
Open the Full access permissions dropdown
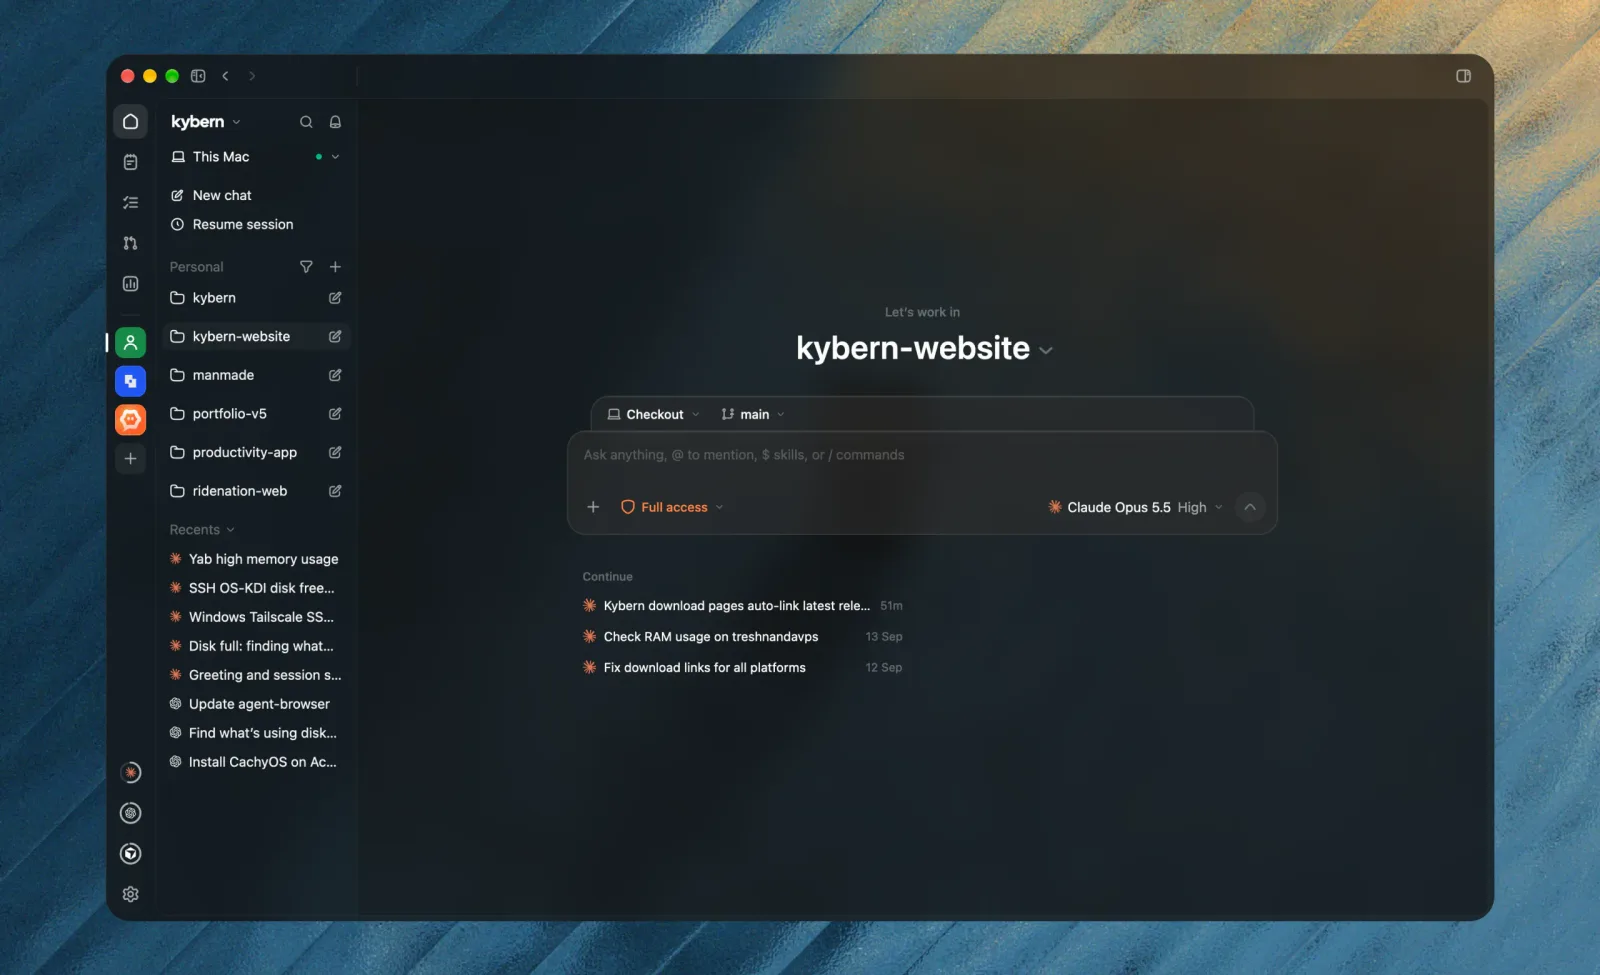[672, 507]
